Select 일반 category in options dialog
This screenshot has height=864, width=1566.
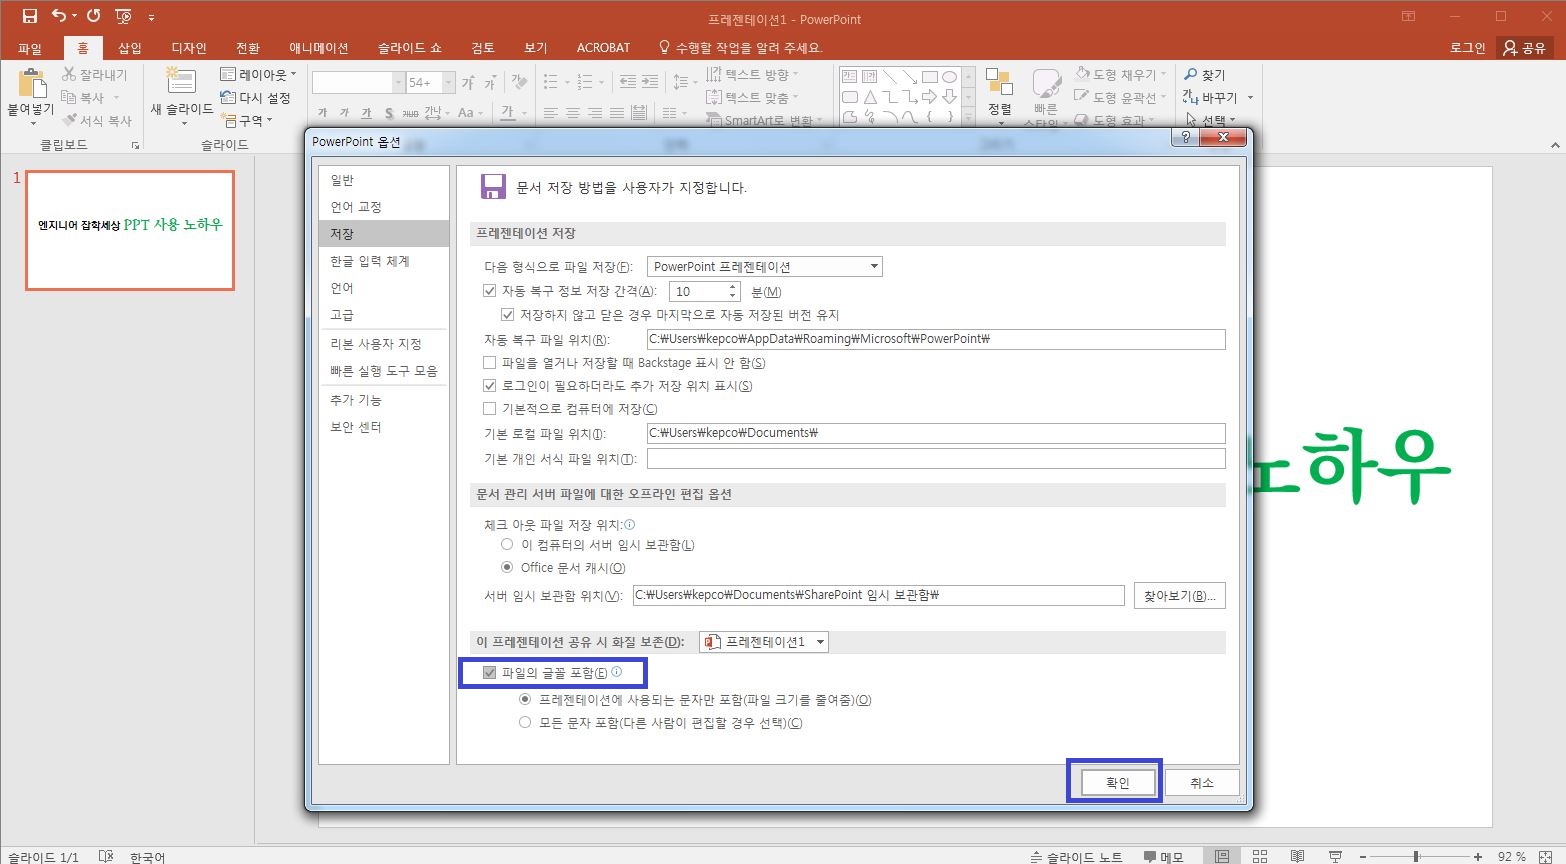tap(383, 180)
